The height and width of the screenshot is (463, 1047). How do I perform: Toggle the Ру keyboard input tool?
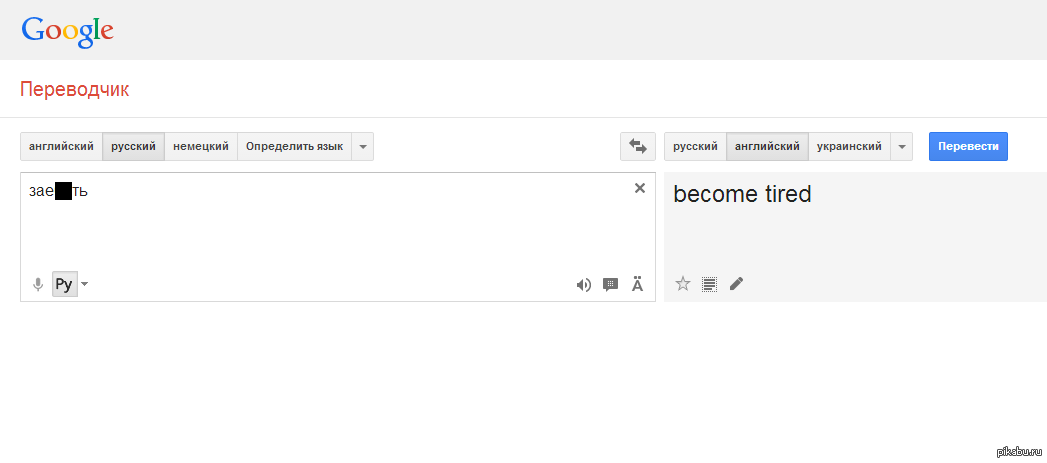(x=64, y=284)
